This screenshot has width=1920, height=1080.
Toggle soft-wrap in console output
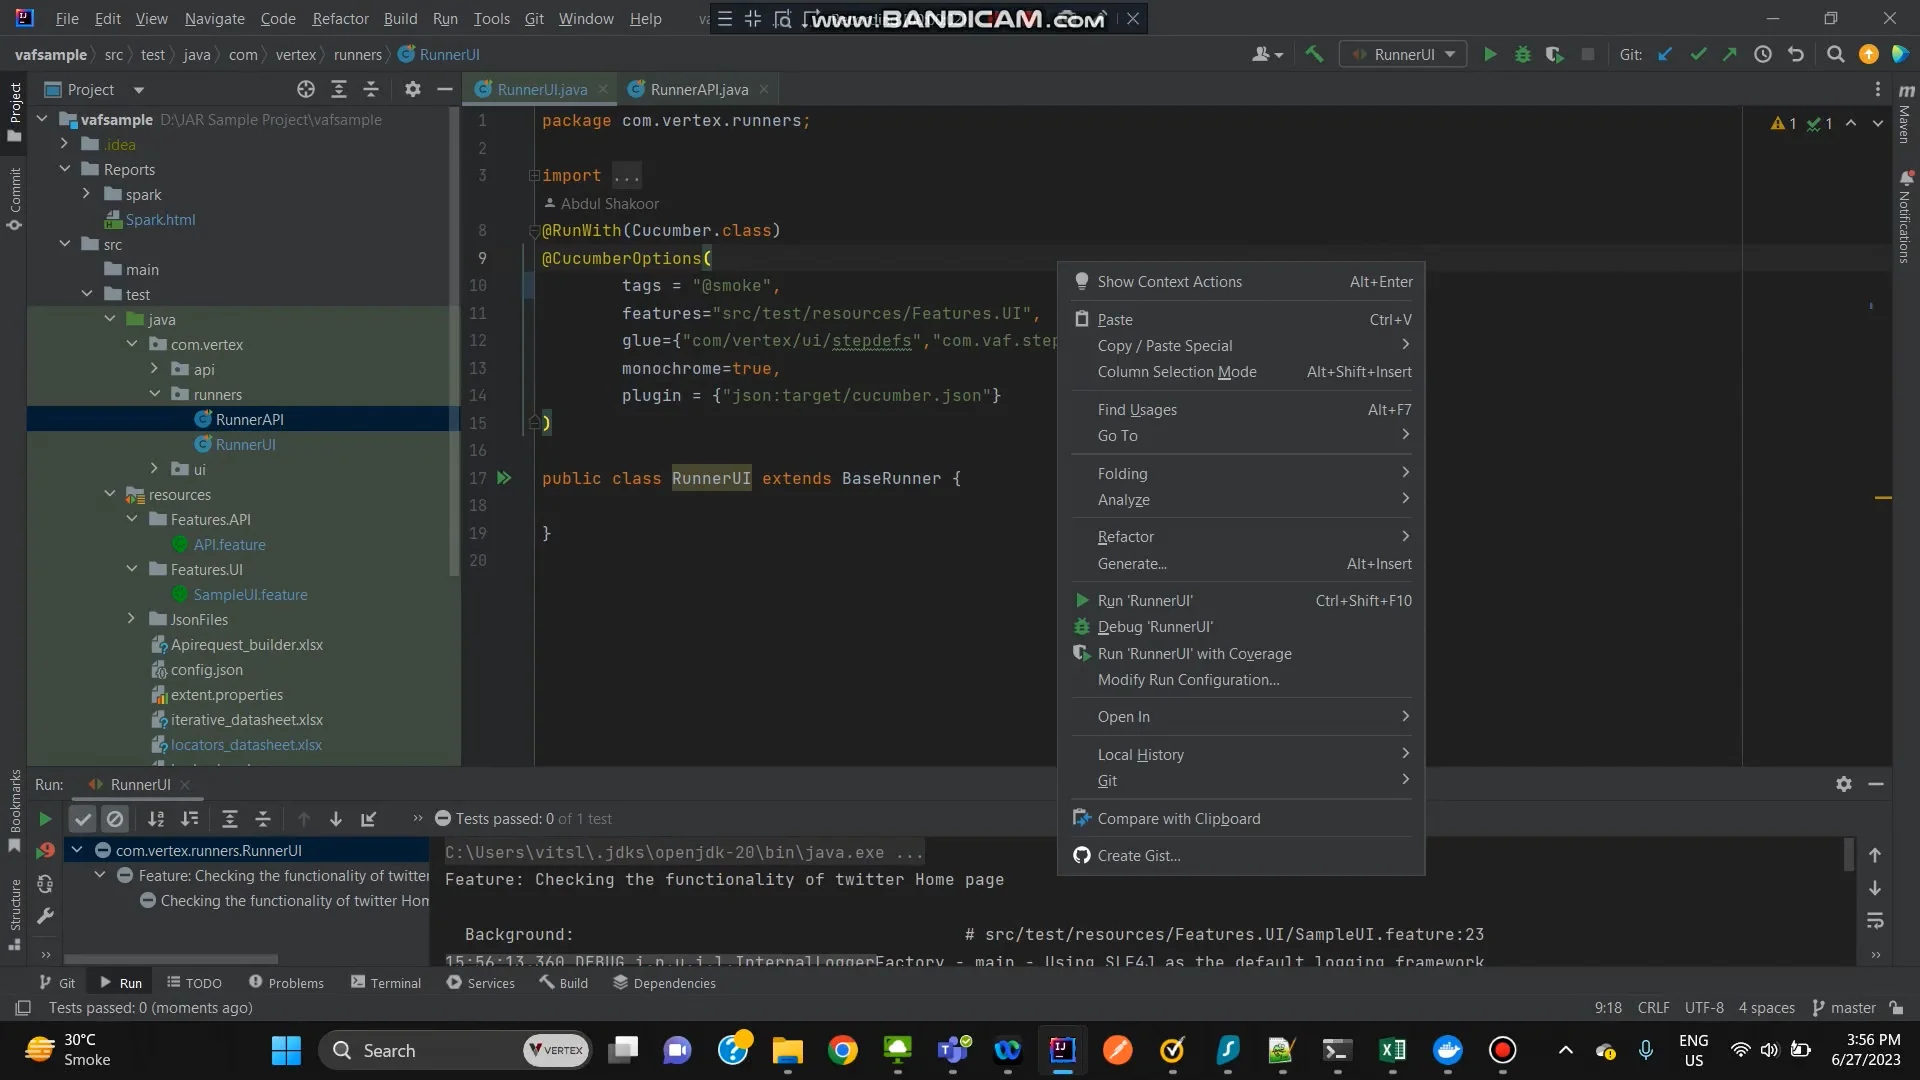(x=1875, y=920)
